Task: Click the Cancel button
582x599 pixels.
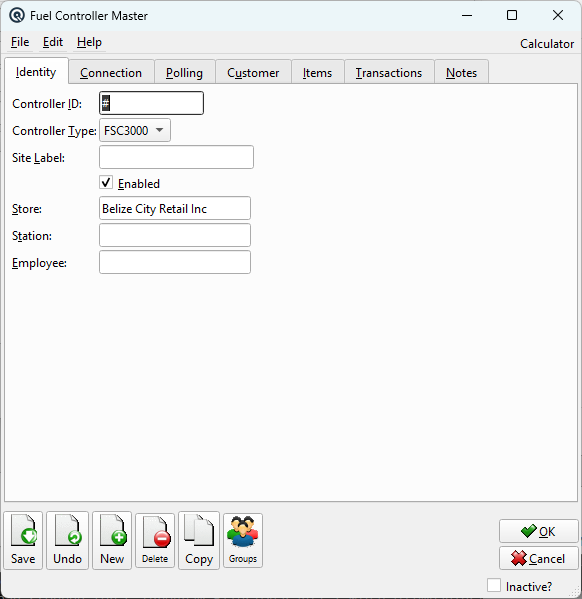Action: (538, 559)
